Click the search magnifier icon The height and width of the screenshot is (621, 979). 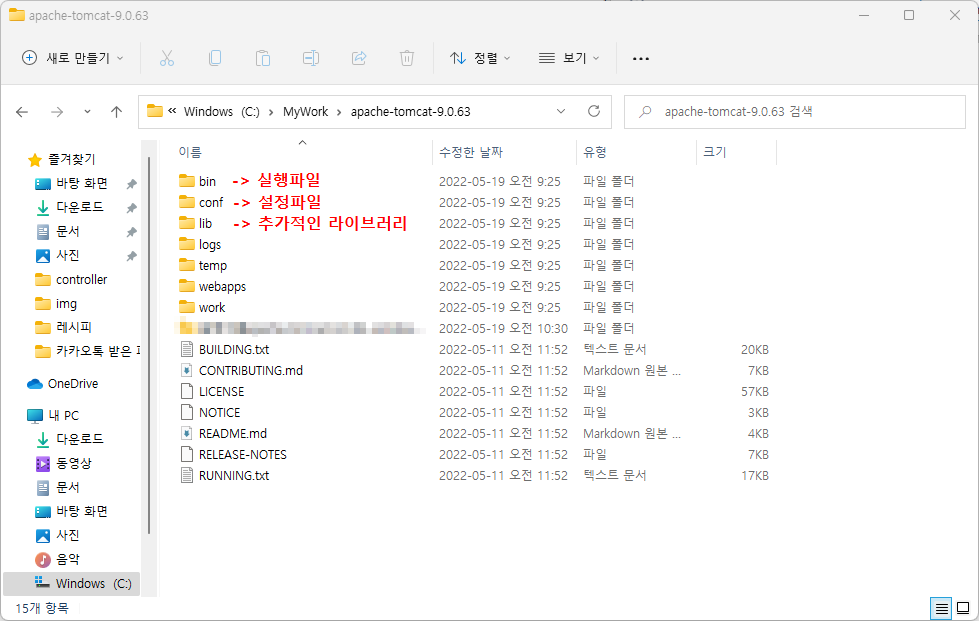[x=645, y=112]
